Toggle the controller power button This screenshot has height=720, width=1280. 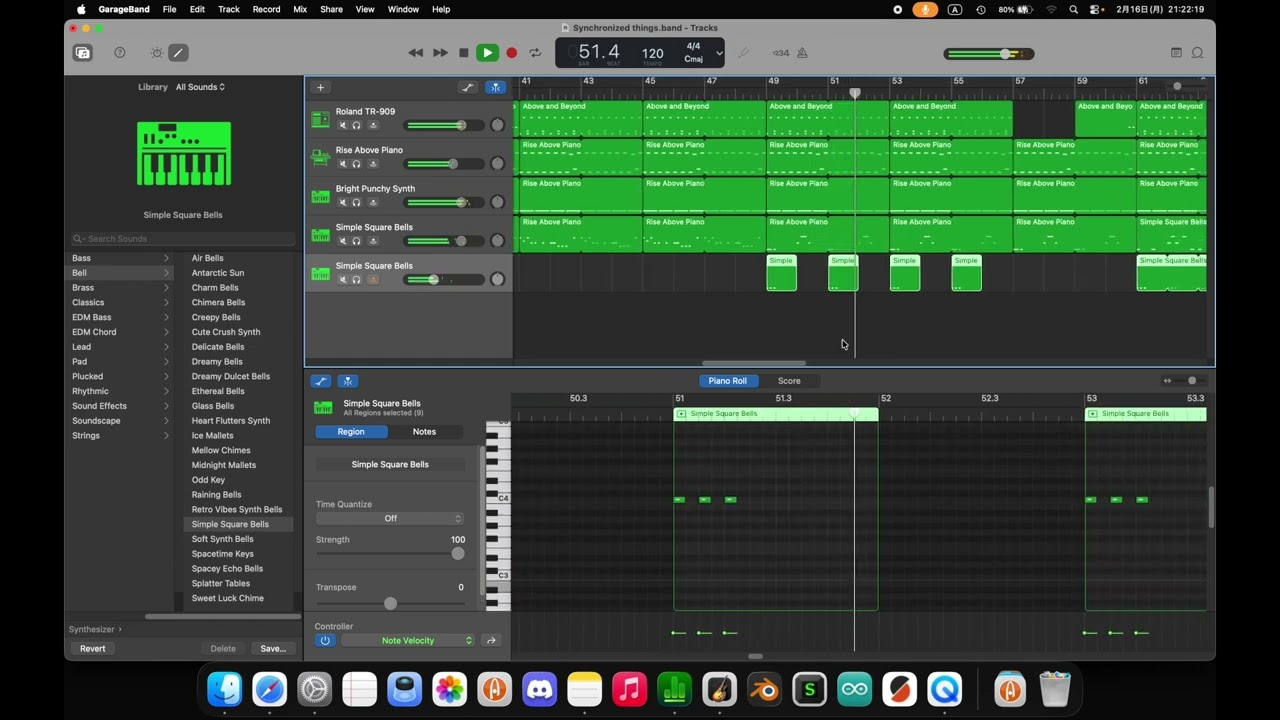pos(324,640)
